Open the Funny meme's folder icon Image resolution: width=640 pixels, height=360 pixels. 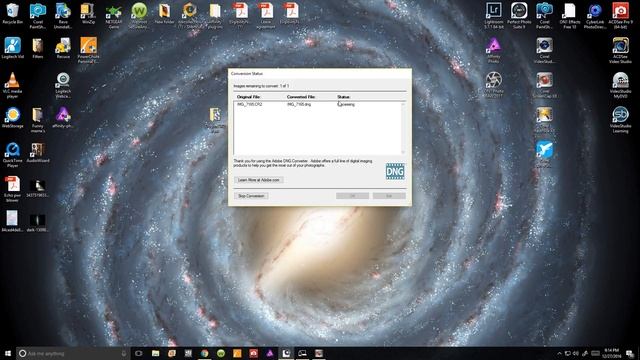point(38,120)
